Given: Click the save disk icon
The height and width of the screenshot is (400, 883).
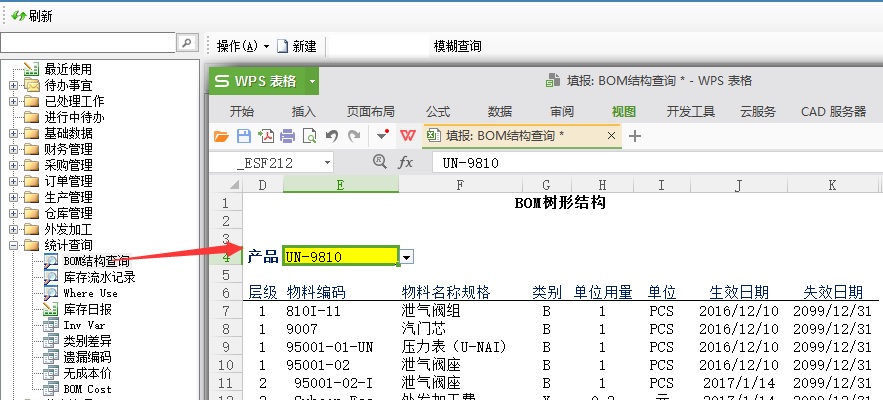Looking at the screenshot, I should (x=243, y=136).
